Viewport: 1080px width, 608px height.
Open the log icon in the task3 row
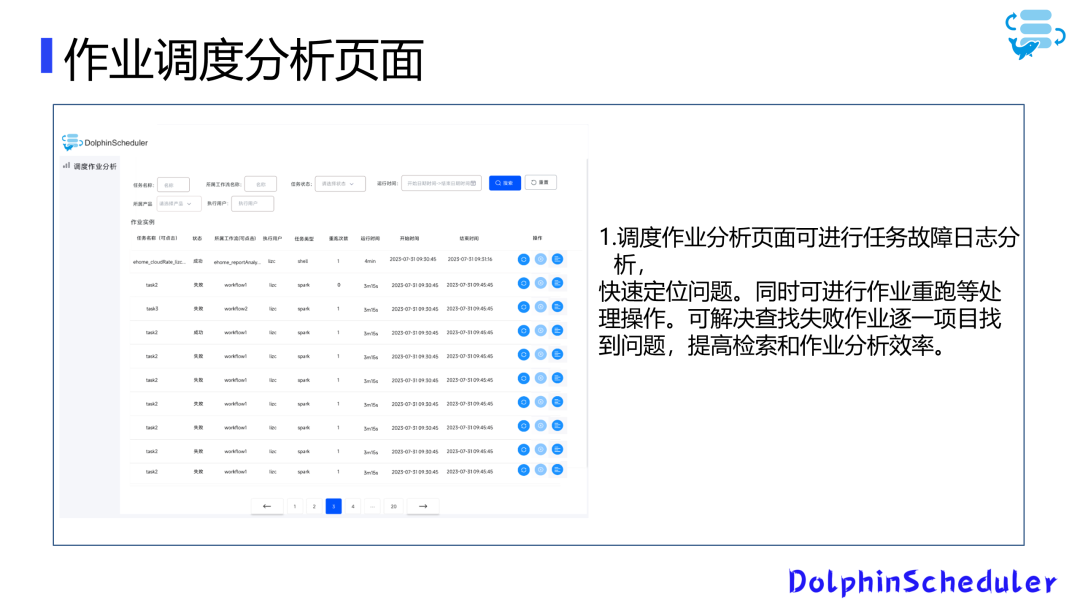coord(558,307)
